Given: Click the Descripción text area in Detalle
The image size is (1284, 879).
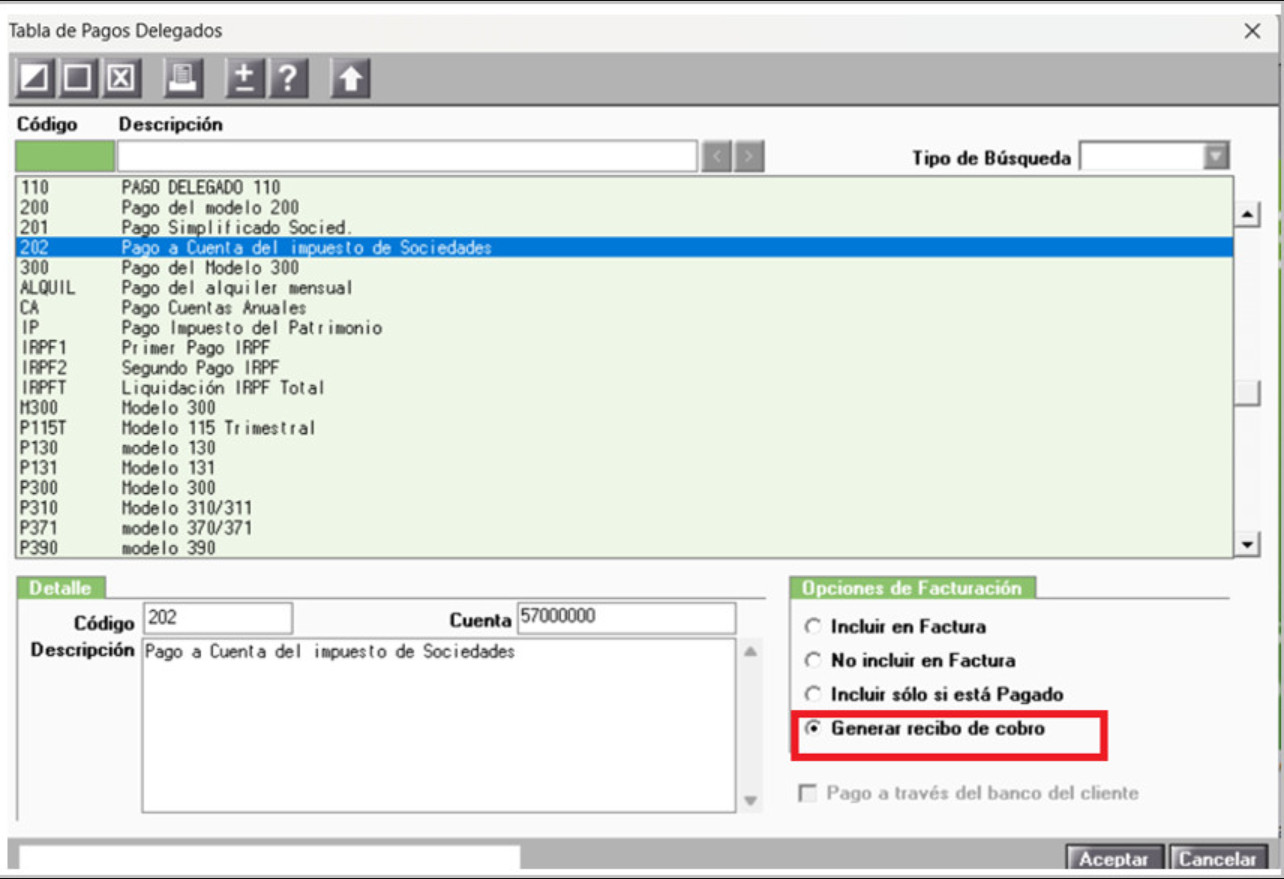Looking at the screenshot, I should pyautogui.click(x=439, y=725).
